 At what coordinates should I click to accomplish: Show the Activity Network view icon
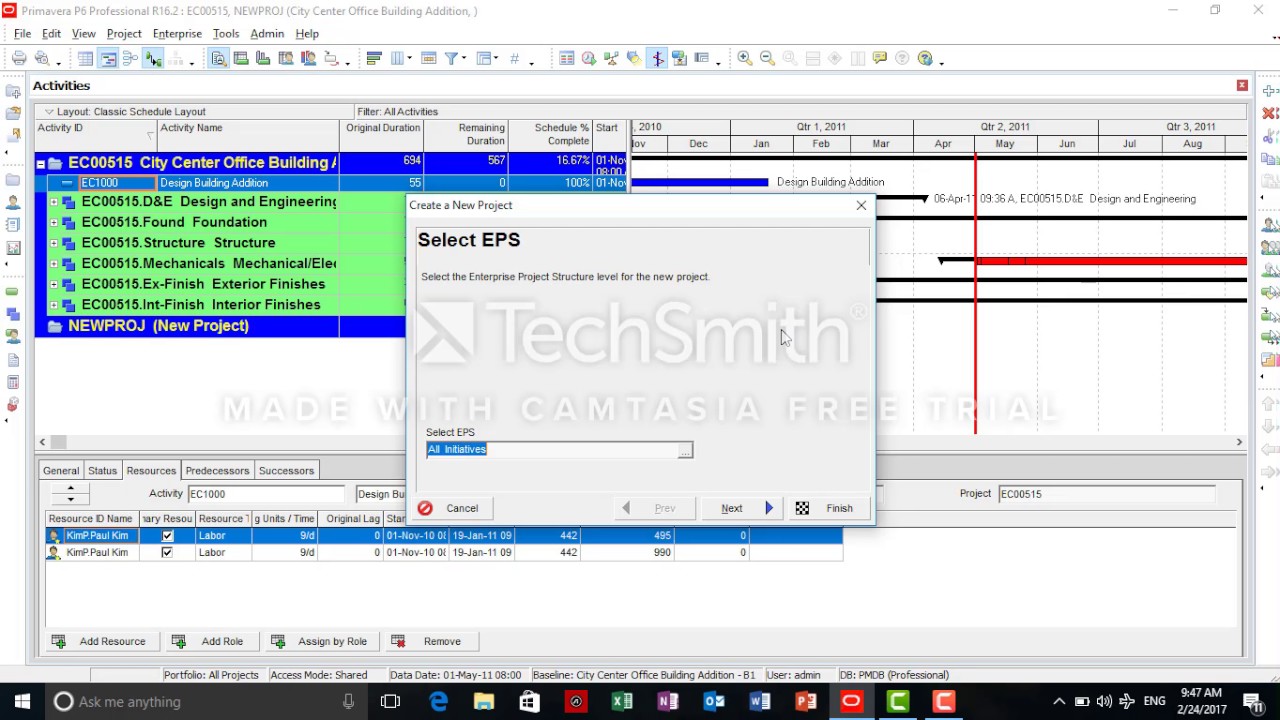130,58
